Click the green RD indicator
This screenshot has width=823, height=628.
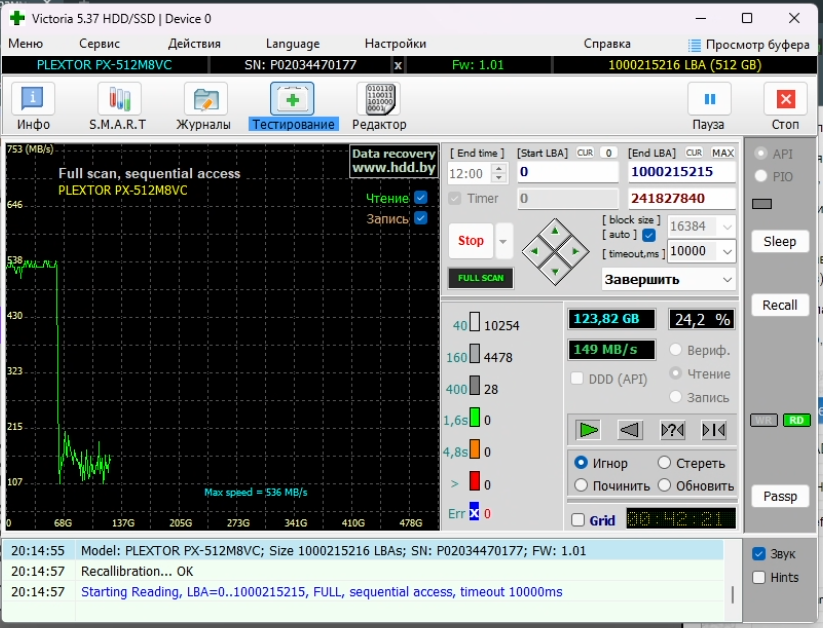tap(797, 420)
